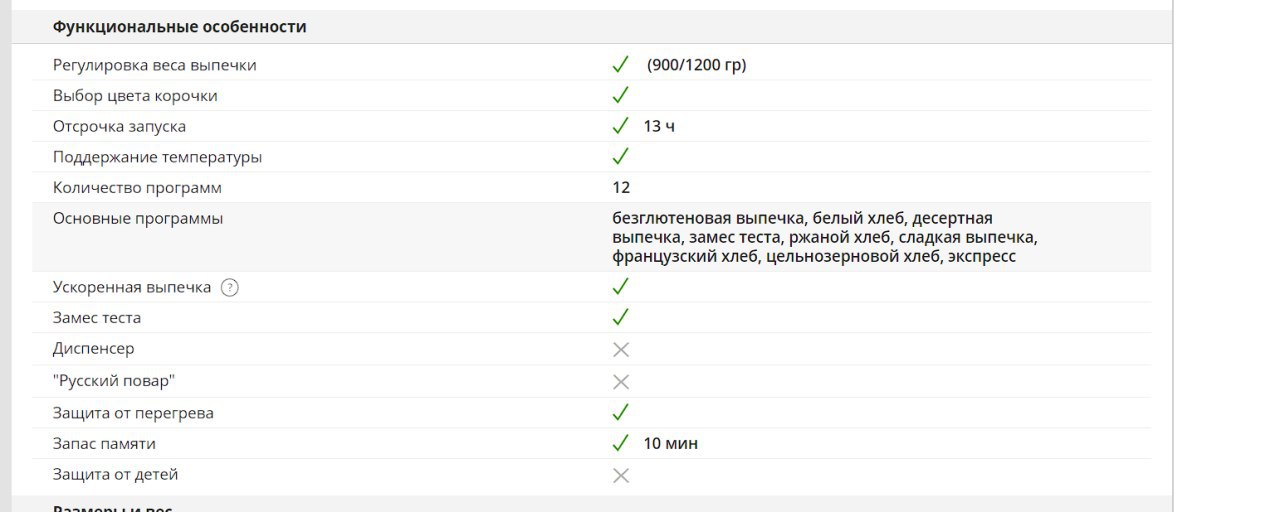The width and height of the screenshot is (1280, 512).
Task: Click the Количество программ value 12
Action: [622, 187]
